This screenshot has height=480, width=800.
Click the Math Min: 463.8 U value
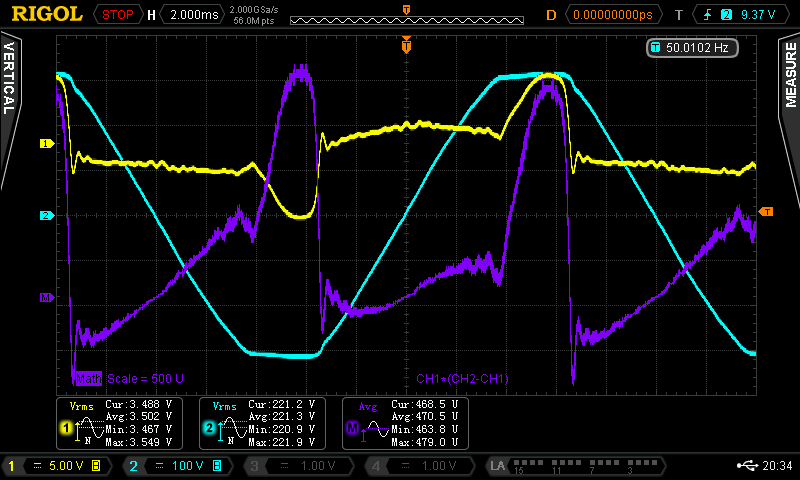(x=424, y=430)
